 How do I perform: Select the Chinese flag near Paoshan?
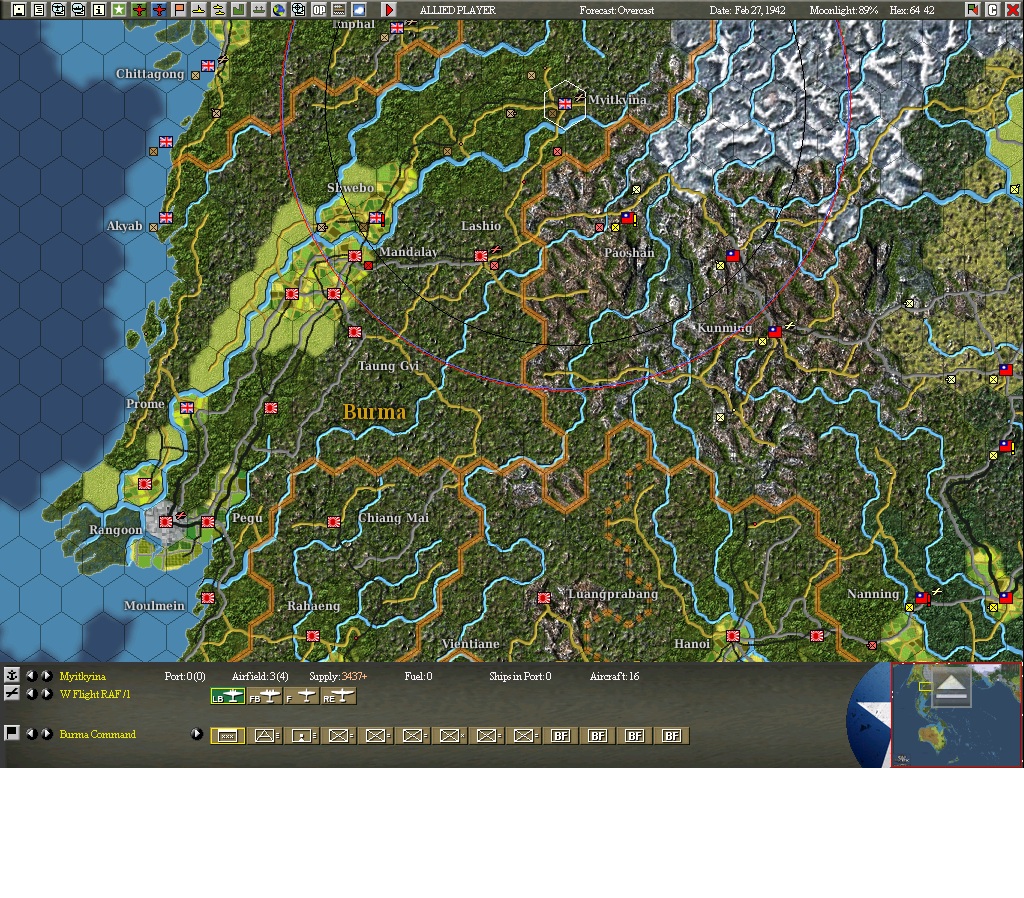pyautogui.click(x=627, y=217)
